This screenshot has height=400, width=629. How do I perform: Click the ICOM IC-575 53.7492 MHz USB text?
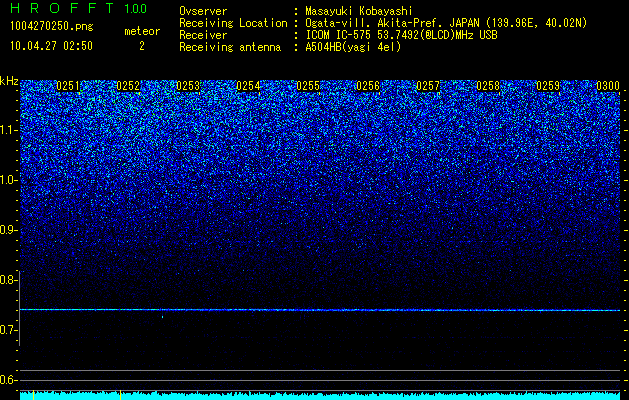click(401, 35)
